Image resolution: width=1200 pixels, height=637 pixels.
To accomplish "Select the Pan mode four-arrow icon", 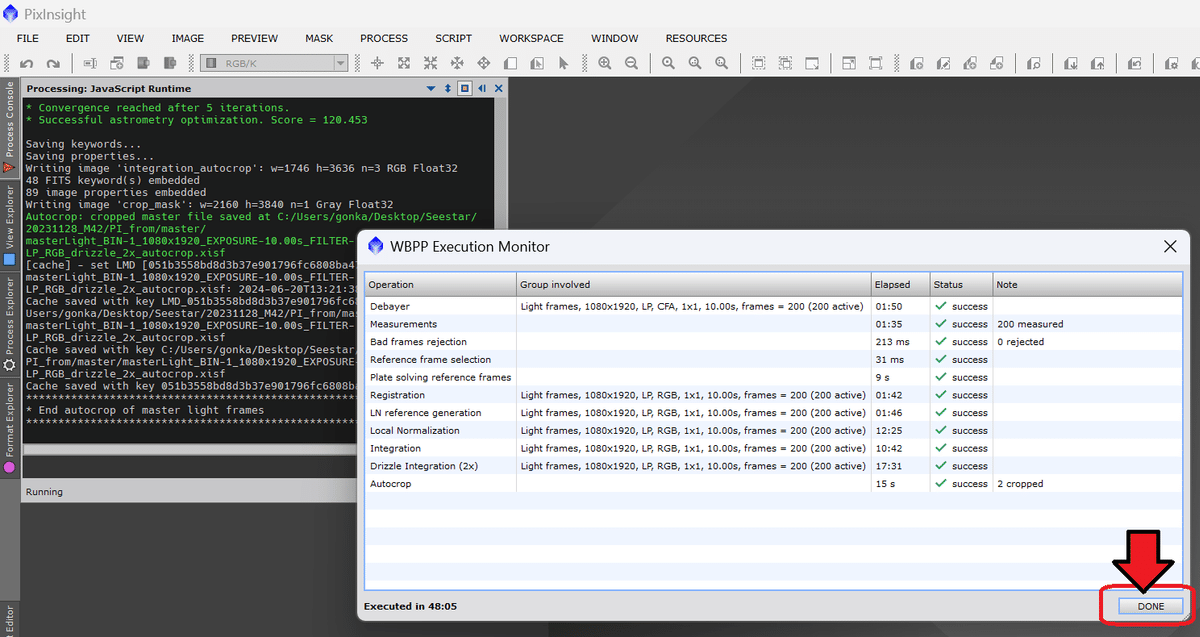I will [x=457, y=63].
